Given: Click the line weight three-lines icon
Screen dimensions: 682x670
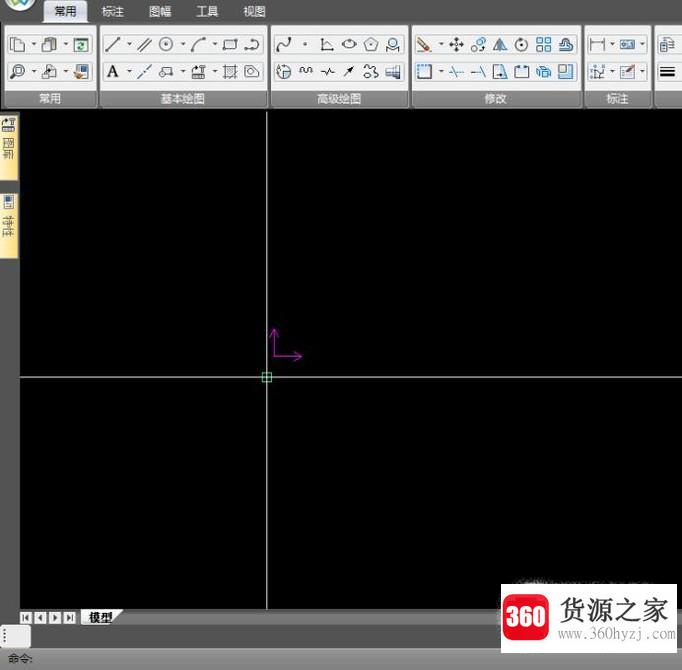Looking at the screenshot, I should click(667, 72).
